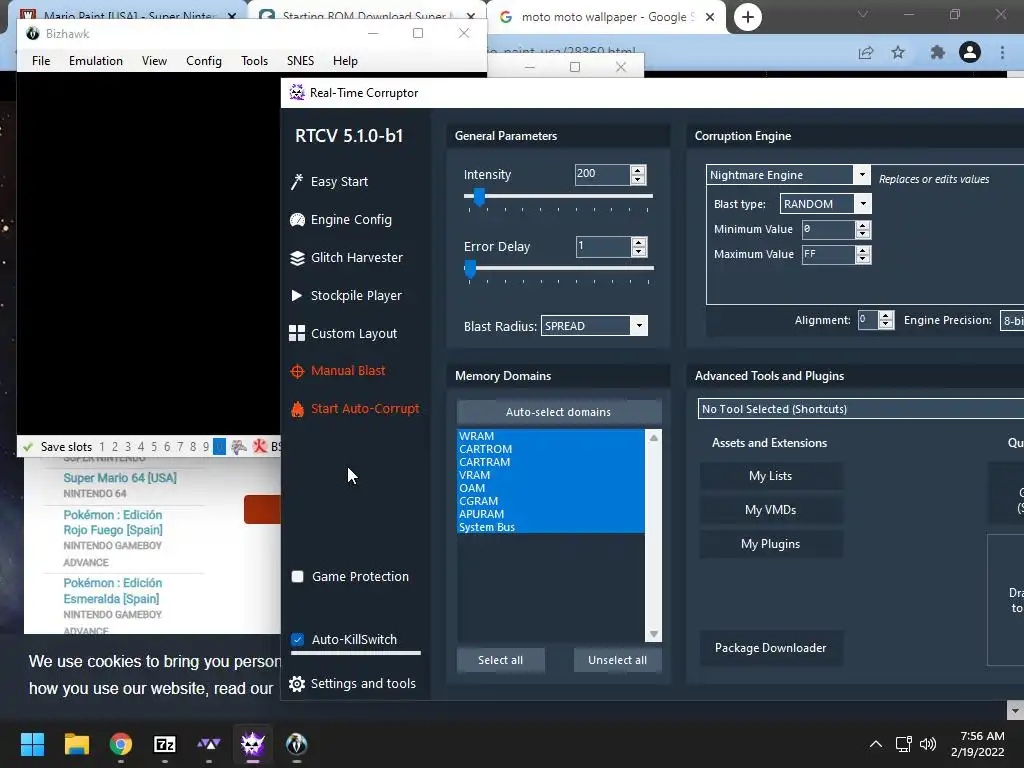Select save slot 5 in Bizhawk
The height and width of the screenshot is (768, 1024).
[x=154, y=447]
